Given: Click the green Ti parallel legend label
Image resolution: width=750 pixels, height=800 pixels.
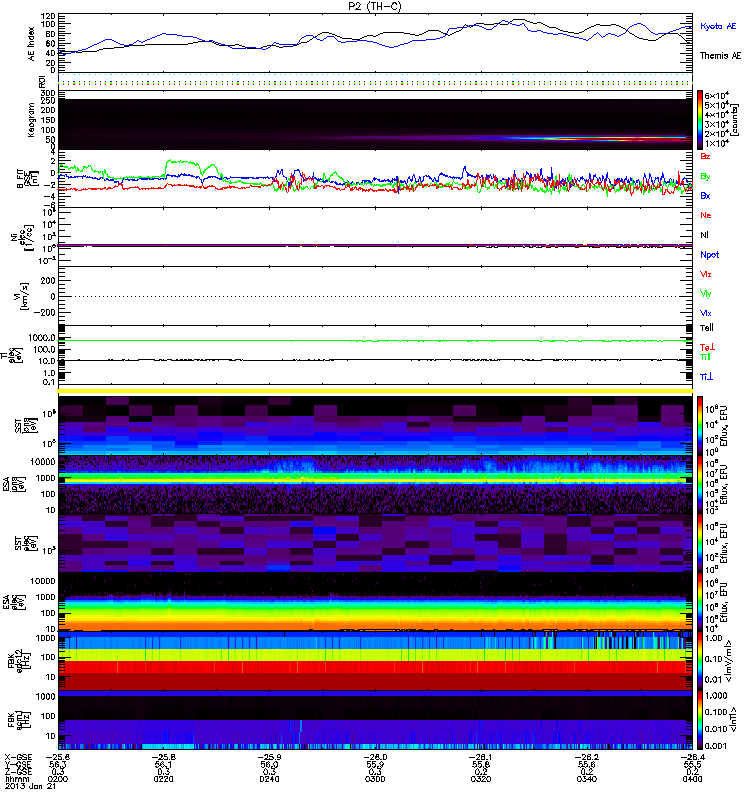Looking at the screenshot, I should point(705,357).
